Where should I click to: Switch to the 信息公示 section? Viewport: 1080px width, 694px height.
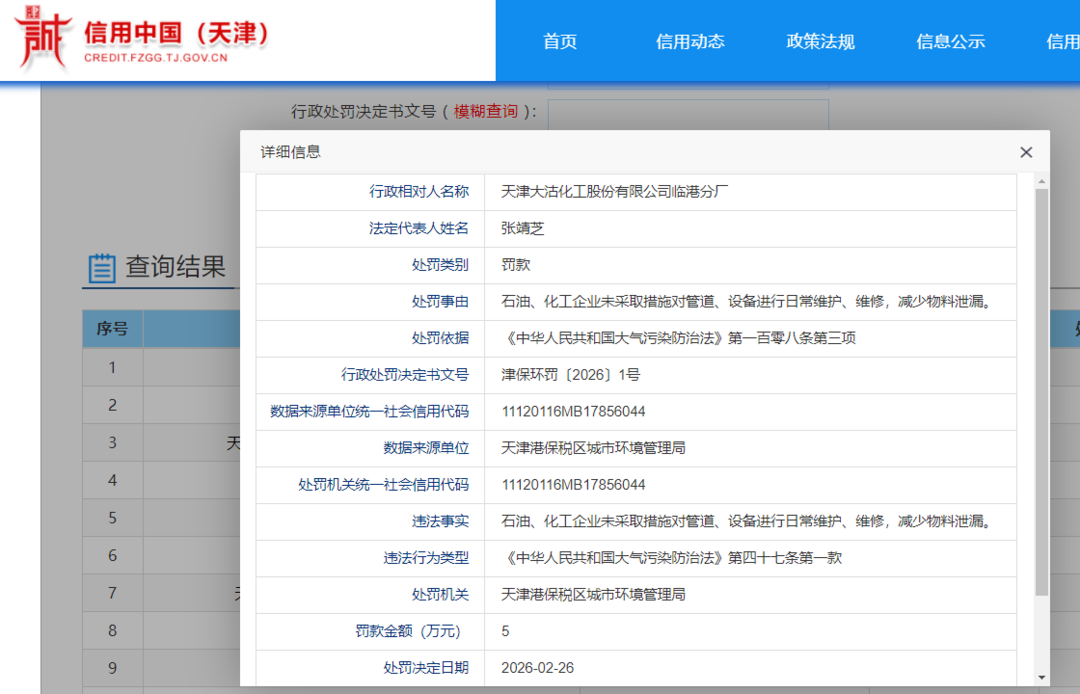[950, 41]
